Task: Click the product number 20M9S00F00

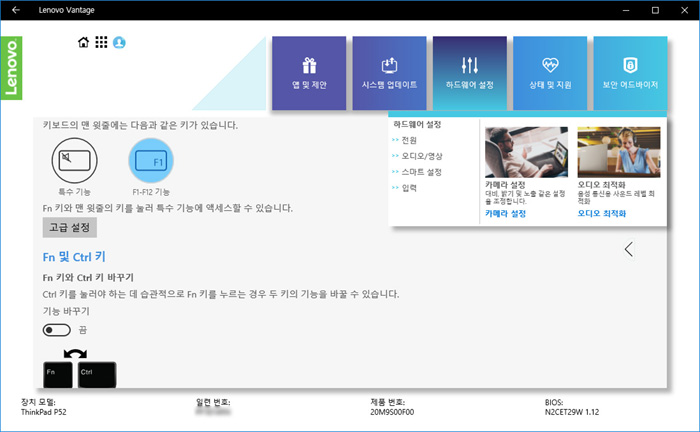Action: click(x=392, y=412)
